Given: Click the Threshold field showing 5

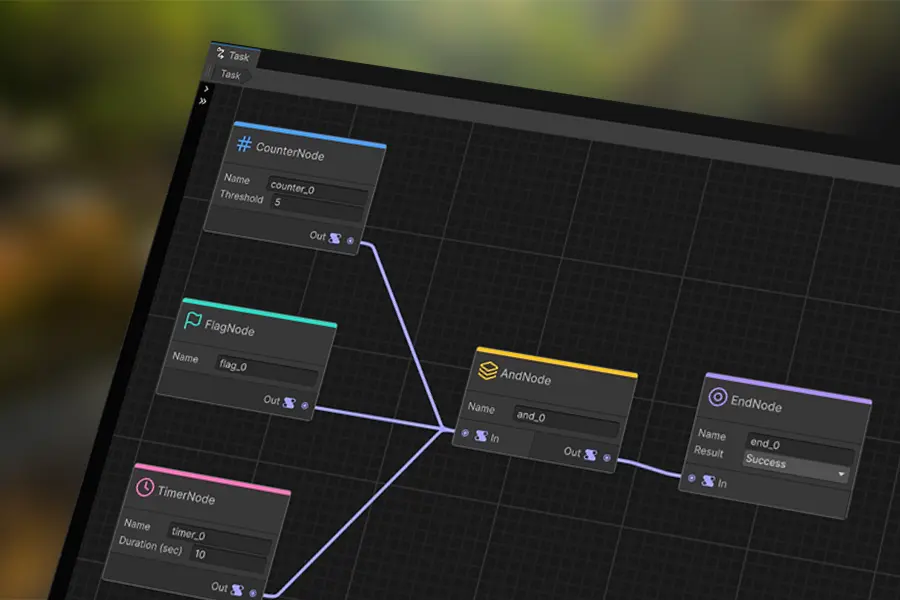Looking at the screenshot, I should click(x=317, y=207).
